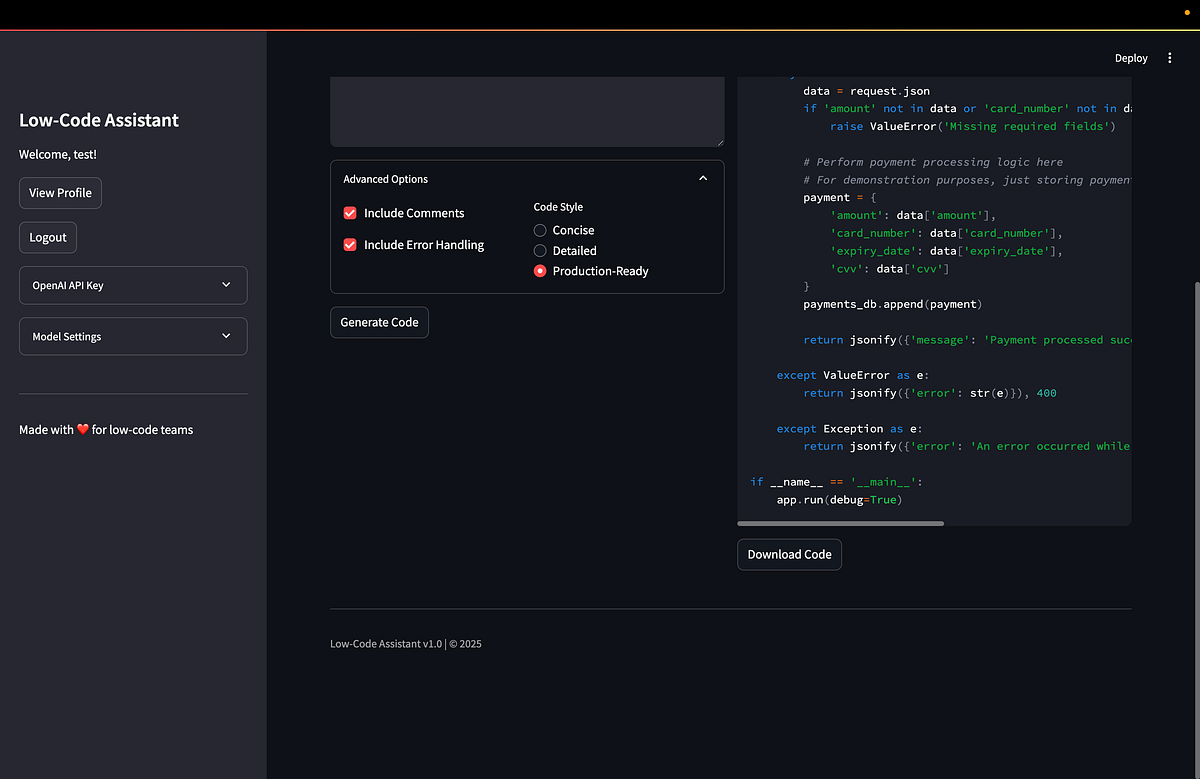This screenshot has height=779, width=1200.
Task: Click the '# Perform payment processing logic here' comment
Action: 933,162
